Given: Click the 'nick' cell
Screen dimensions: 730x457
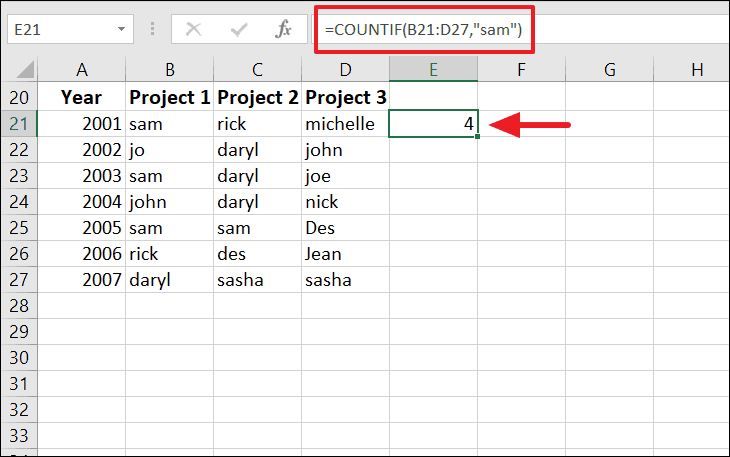Looking at the screenshot, I should point(345,202).
